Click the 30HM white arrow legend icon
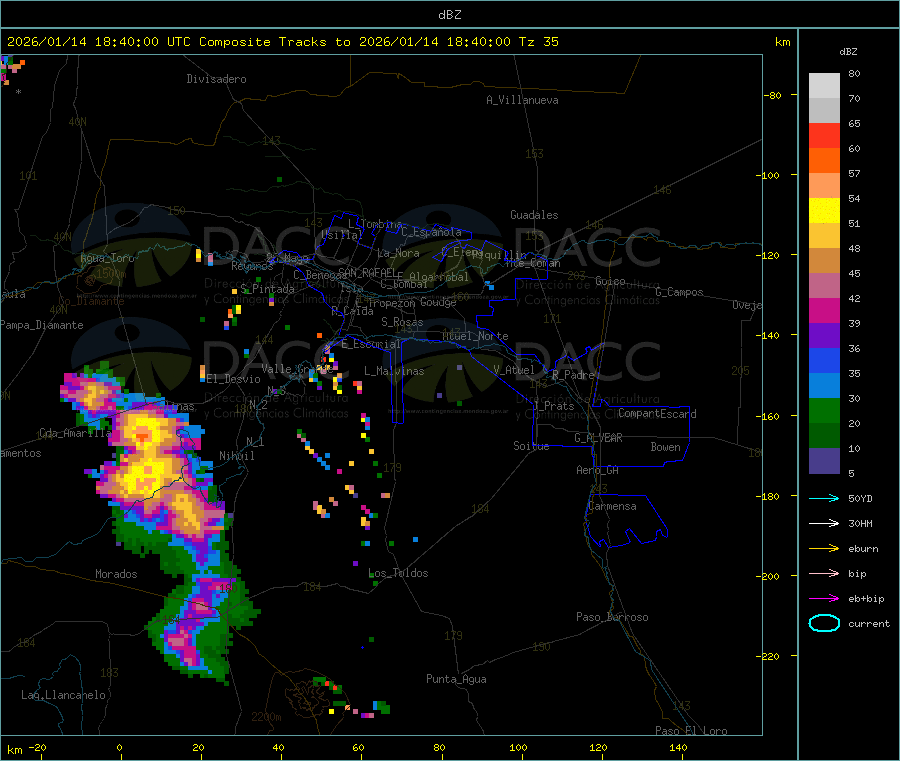The height and width of the screenshot is (761, 900). pyautogui.click(x=824, y=523)
